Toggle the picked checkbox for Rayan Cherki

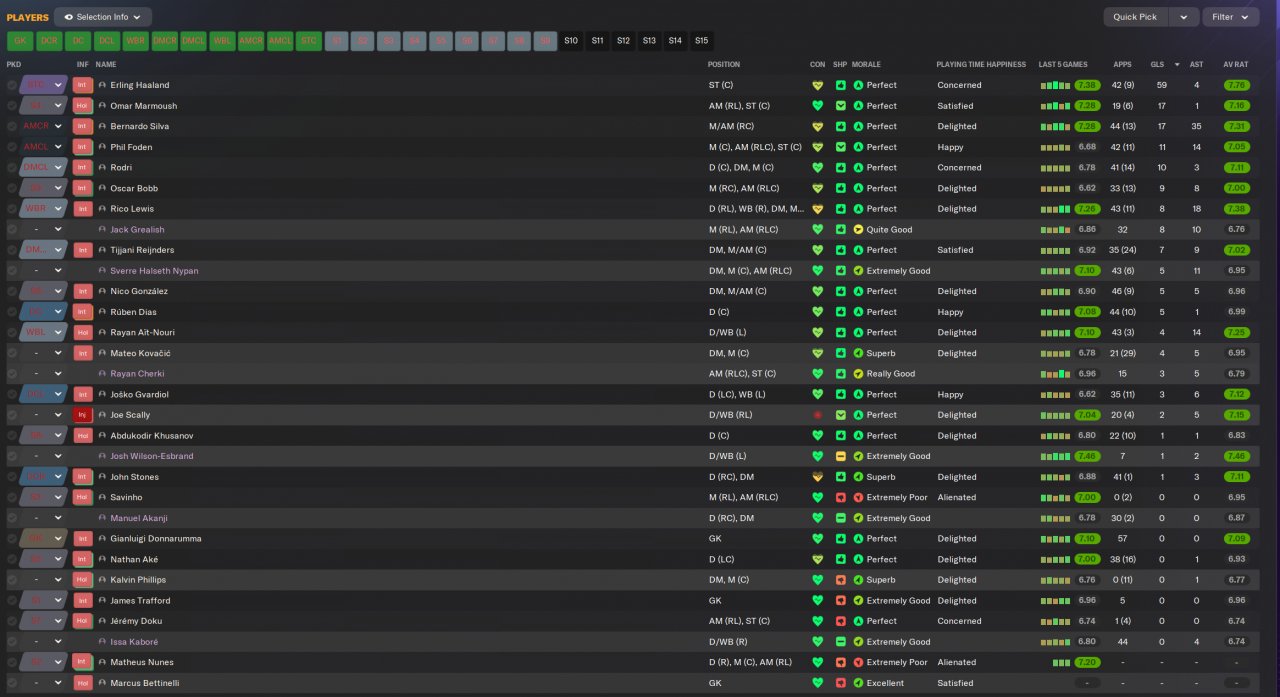pos(12,374)
